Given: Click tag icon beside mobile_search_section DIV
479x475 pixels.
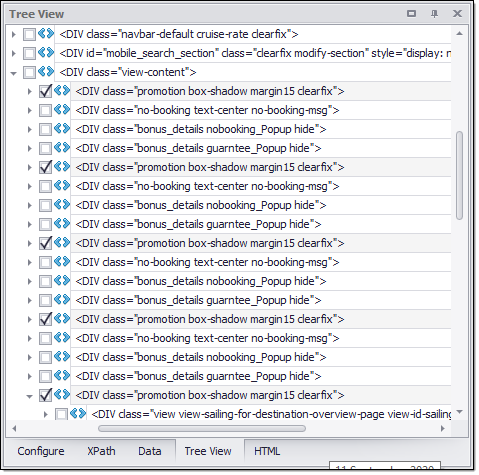Looking at the screenshot, I should pos(46,53).
